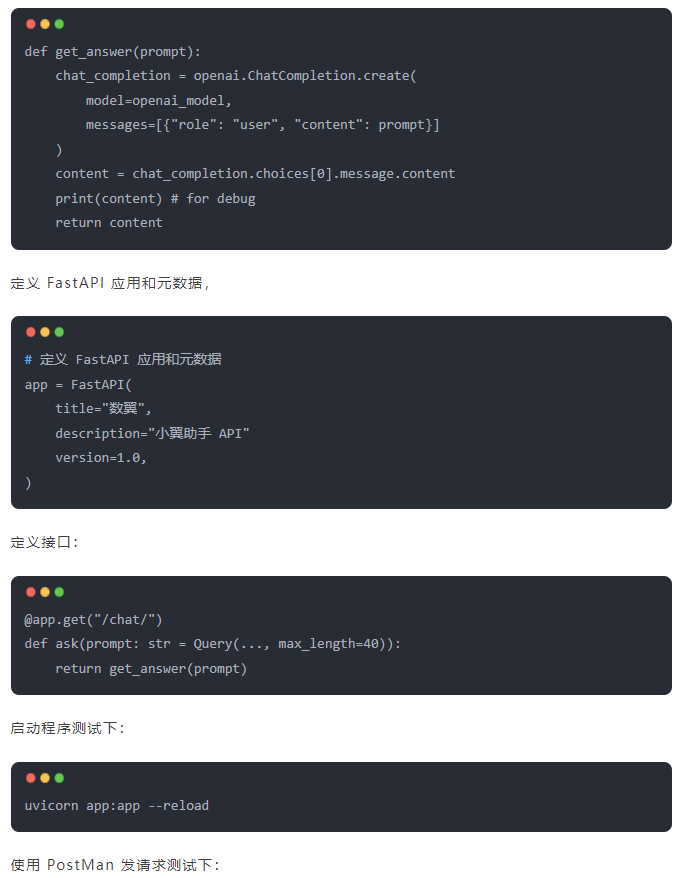Click the title="数翼" line in code
The width and height of the screenshot is (679, 878).
103,409
